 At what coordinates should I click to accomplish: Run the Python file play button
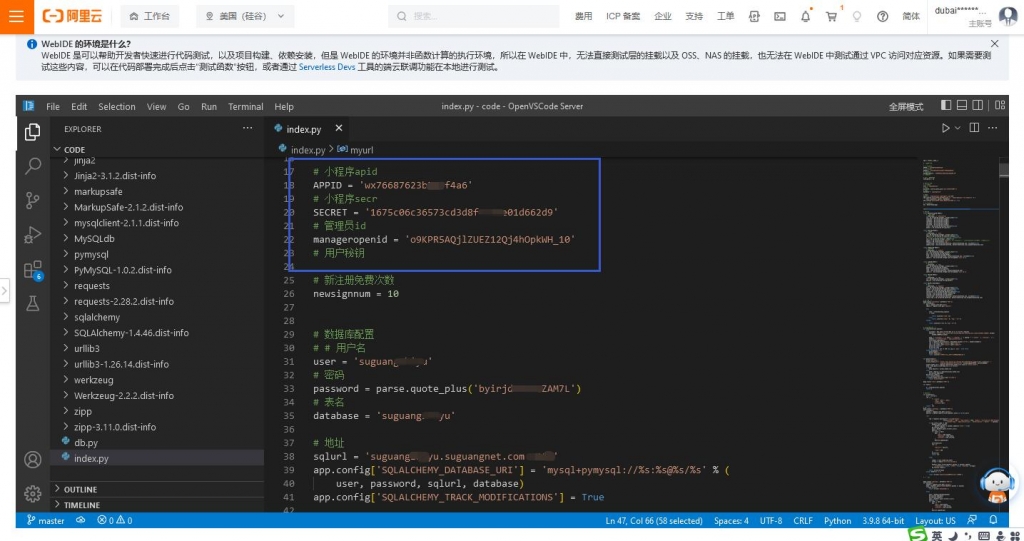click(x=945, y=128)
